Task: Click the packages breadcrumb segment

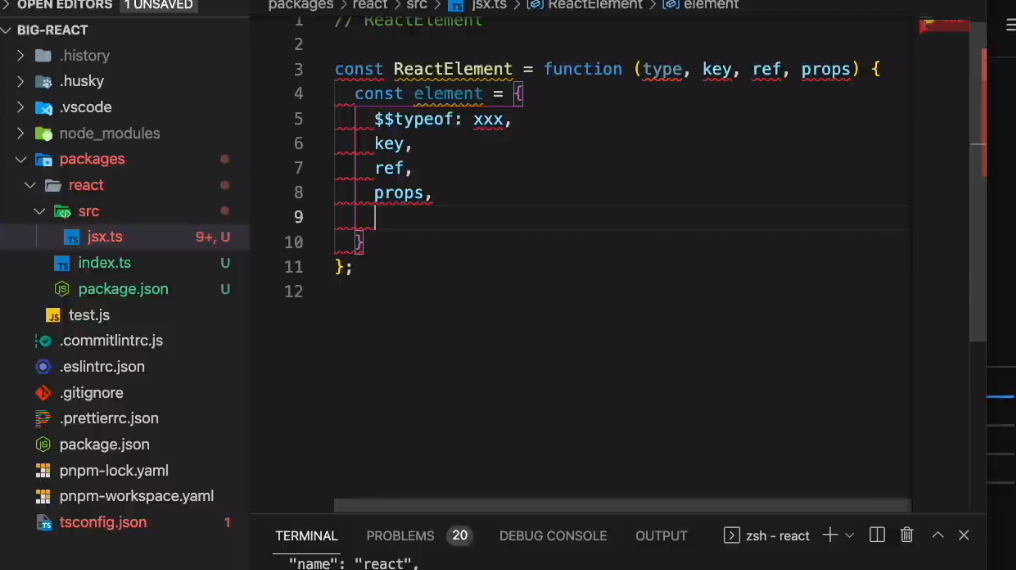Action: click(x=301, y=5)
